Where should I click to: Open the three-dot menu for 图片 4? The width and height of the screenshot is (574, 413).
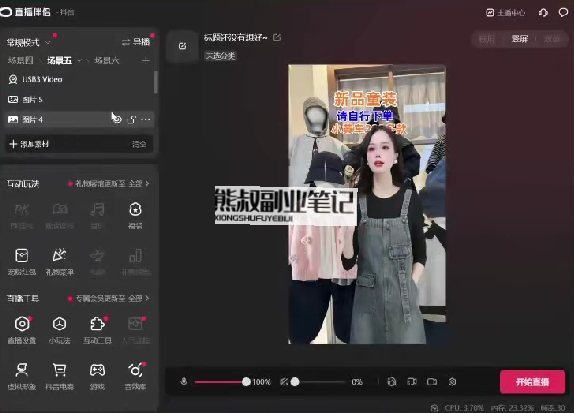pos(146,119)
